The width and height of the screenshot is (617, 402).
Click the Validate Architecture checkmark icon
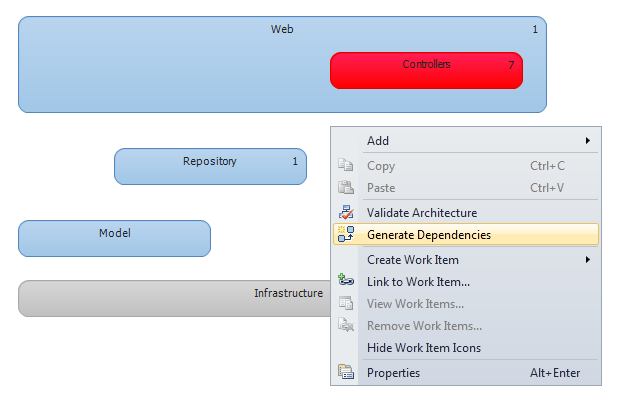346,212
